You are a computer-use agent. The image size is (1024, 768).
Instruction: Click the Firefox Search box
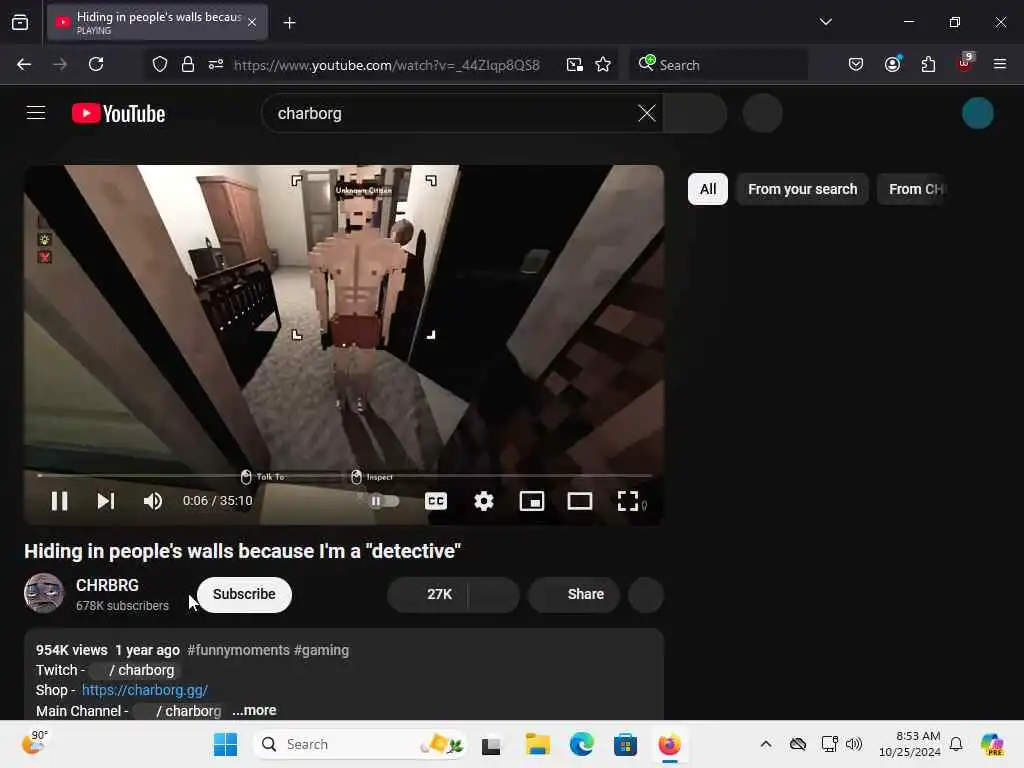pos(718,65)
